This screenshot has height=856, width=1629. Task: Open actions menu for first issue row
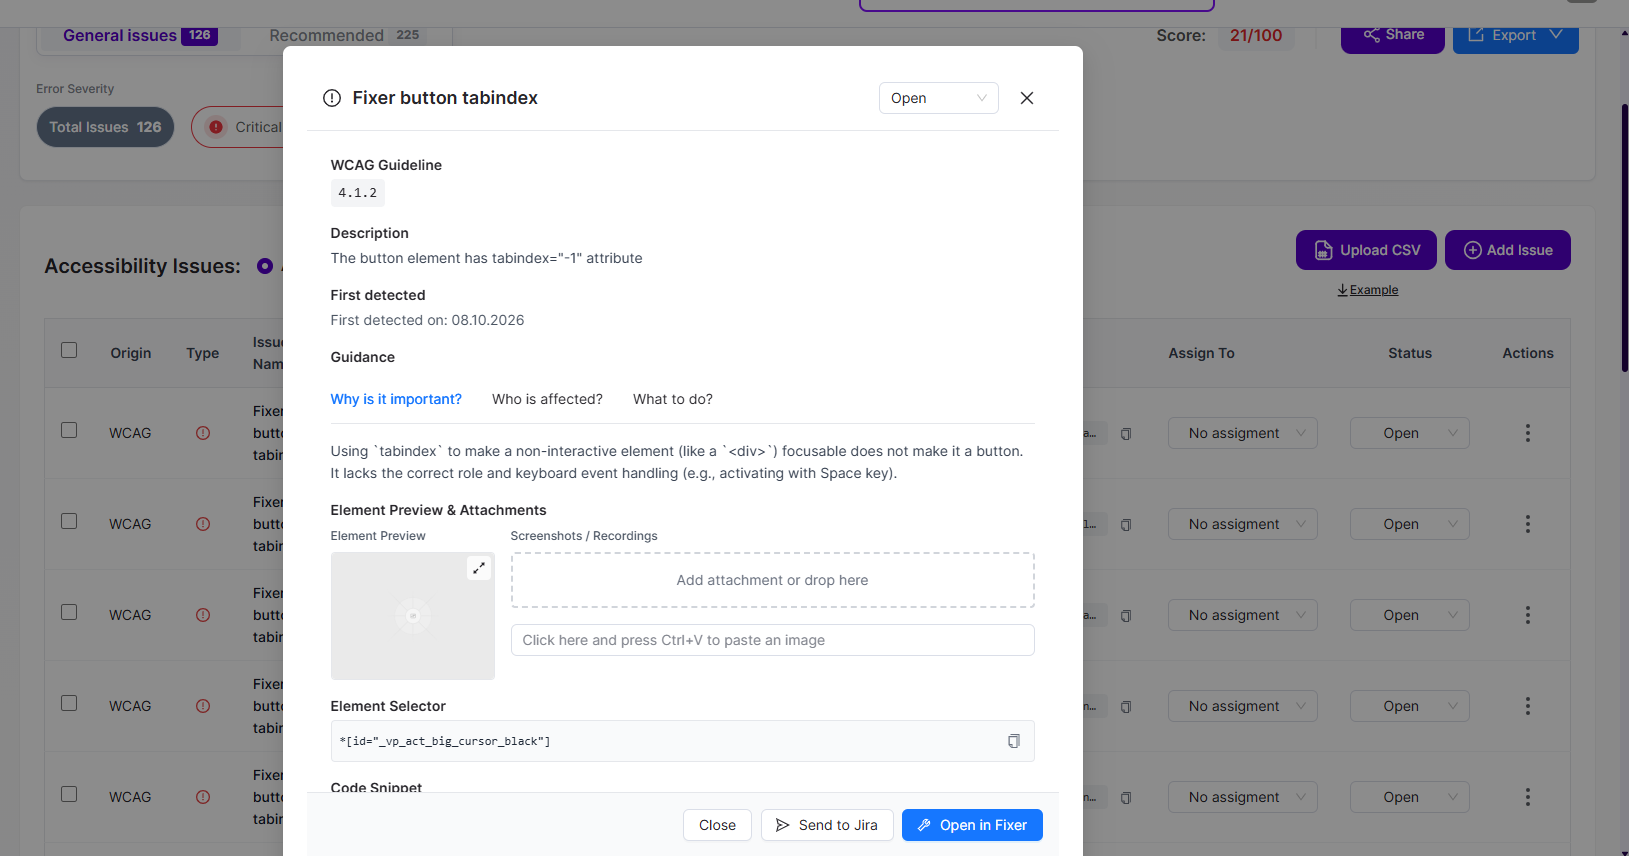(1527, 433)
